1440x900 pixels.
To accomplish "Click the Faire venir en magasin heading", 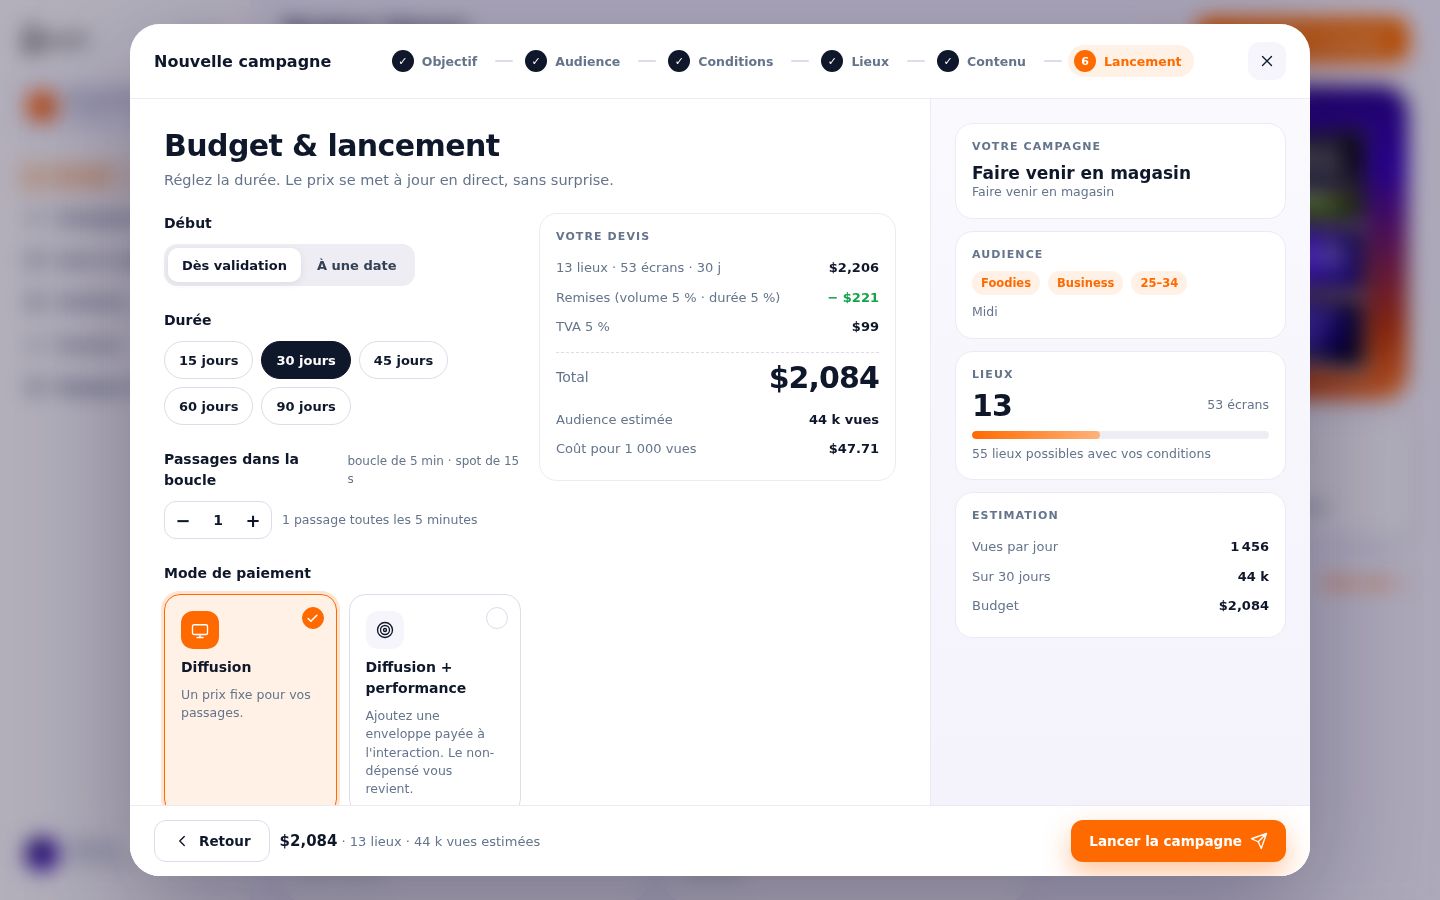I will [1081, 173].
